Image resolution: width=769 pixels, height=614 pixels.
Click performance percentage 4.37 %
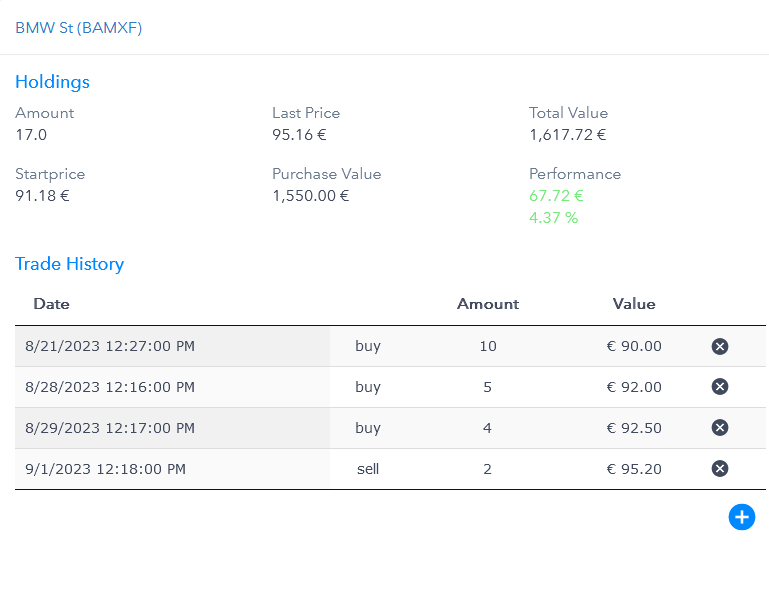554,217
